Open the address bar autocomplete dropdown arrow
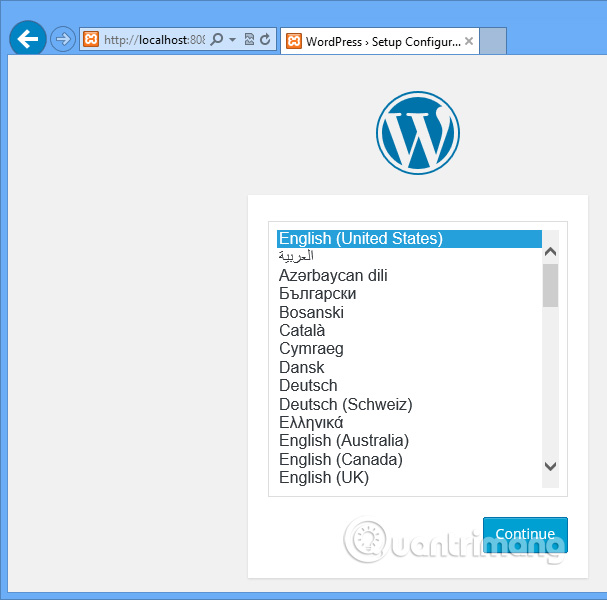Viewport: 607px width, 600px height. click(x=232, y=39)
